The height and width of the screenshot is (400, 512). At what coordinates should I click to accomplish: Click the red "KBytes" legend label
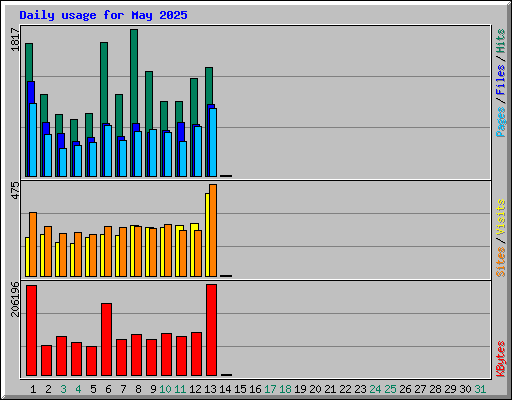pyautogui.click(x=500, y=359)
